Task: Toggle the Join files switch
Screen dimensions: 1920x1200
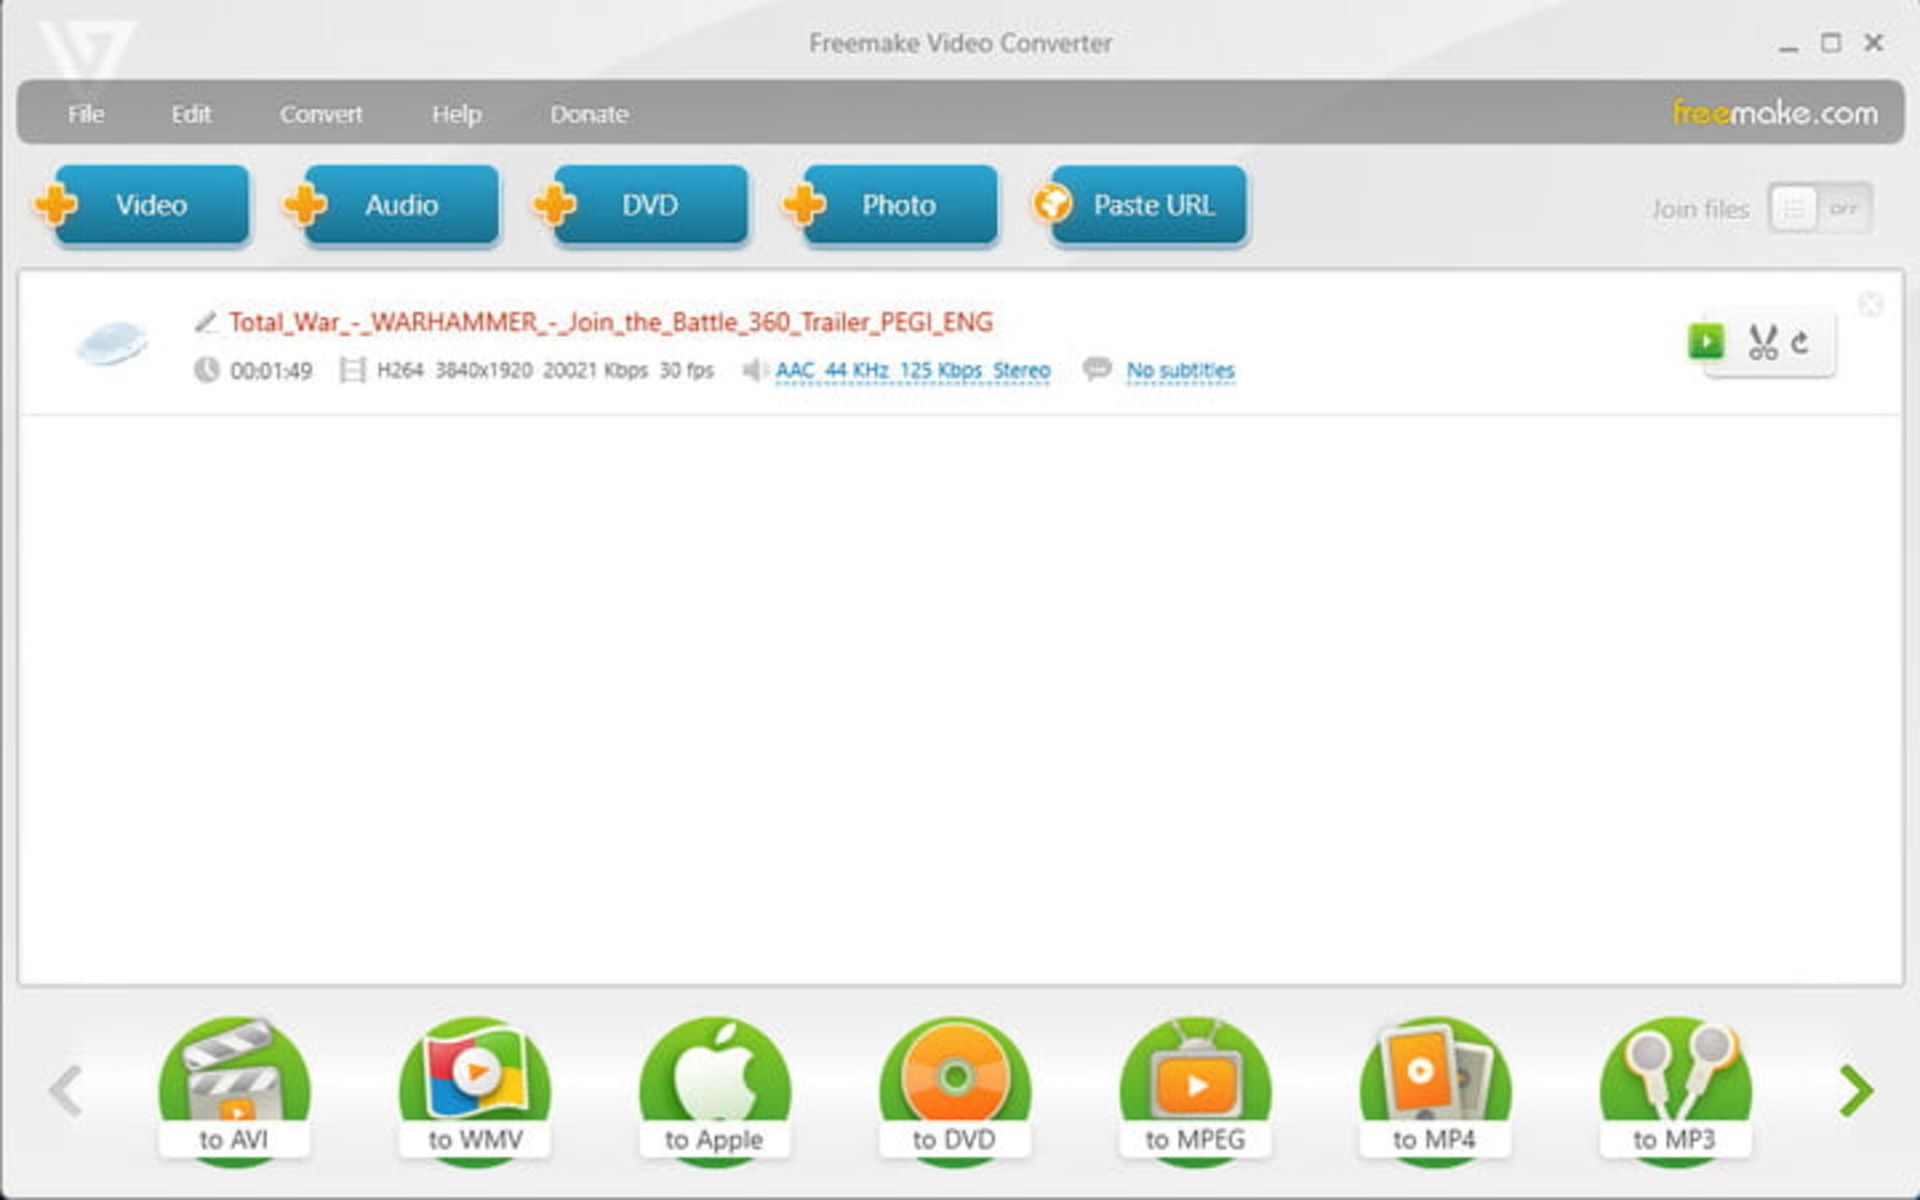Action: pyautogui.click(x=1820, y=208)
